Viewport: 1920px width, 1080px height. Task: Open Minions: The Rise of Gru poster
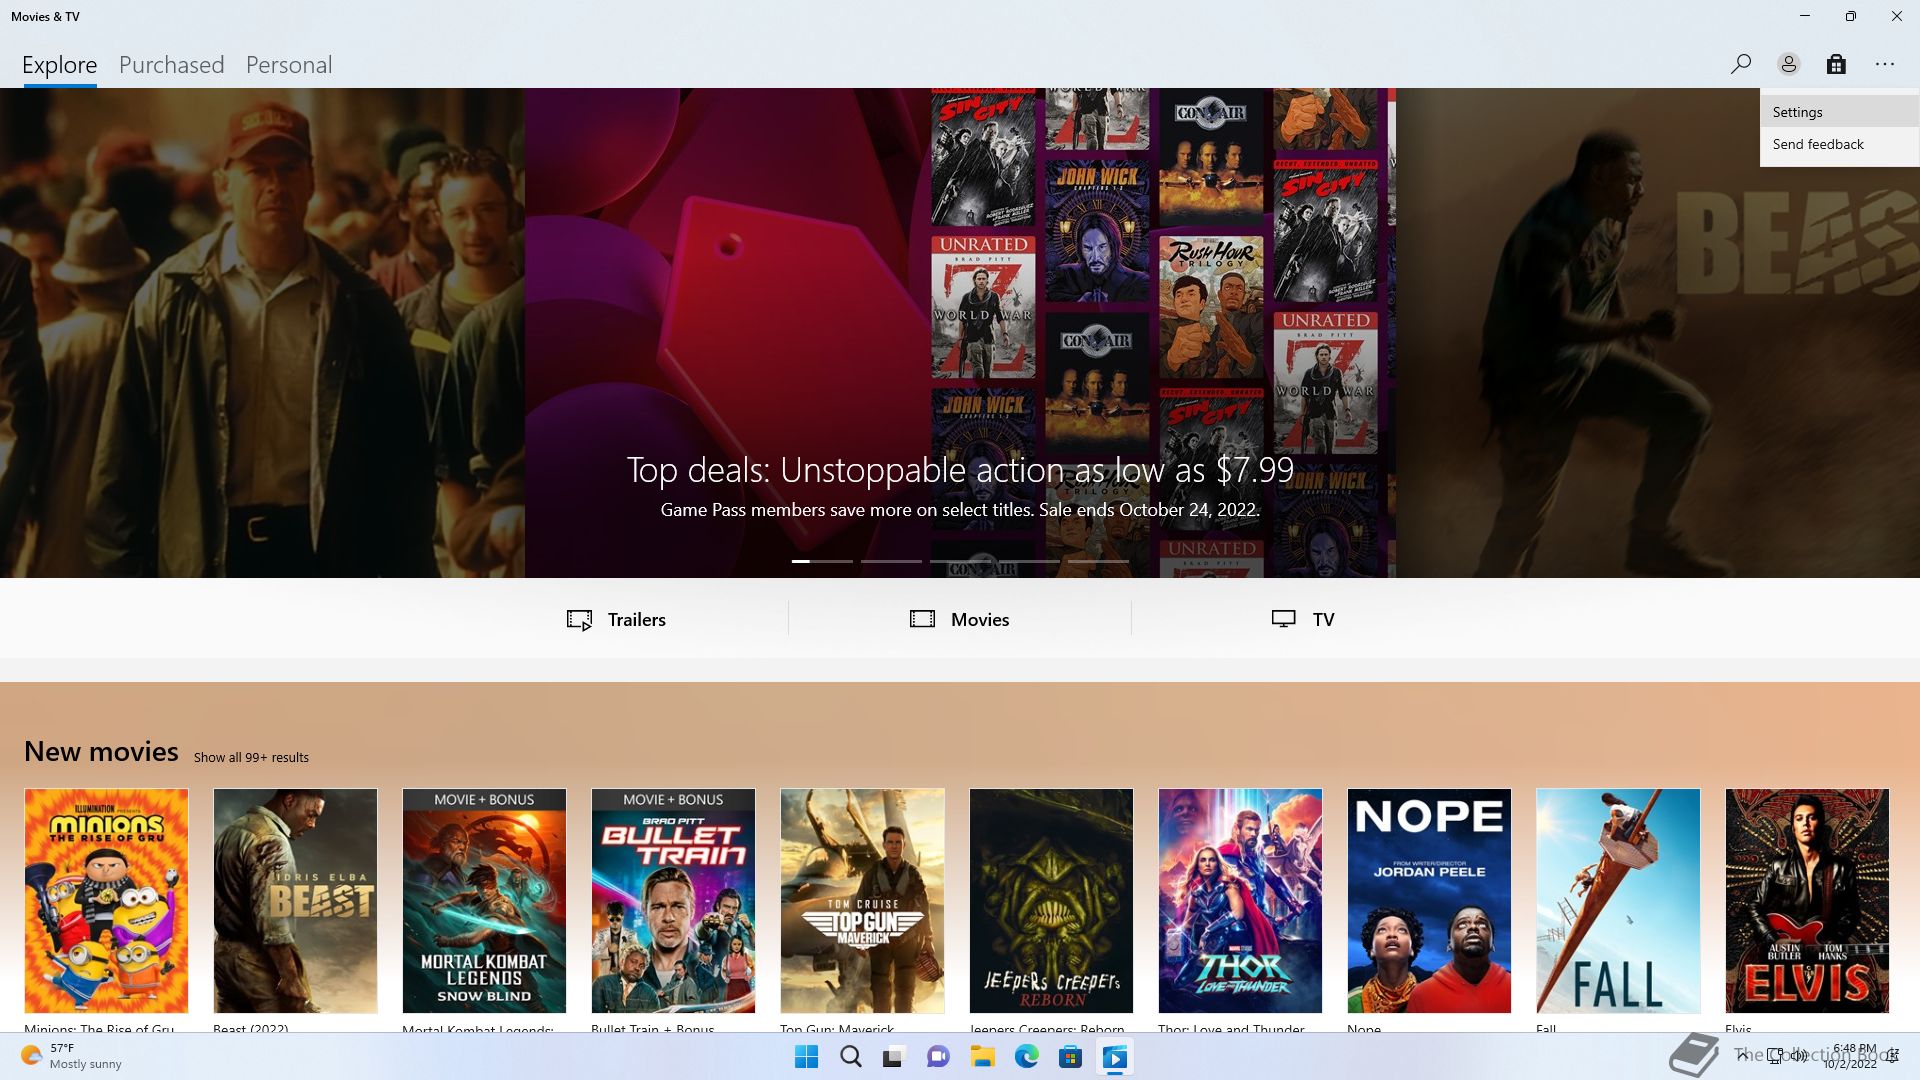tap(106, 901)
